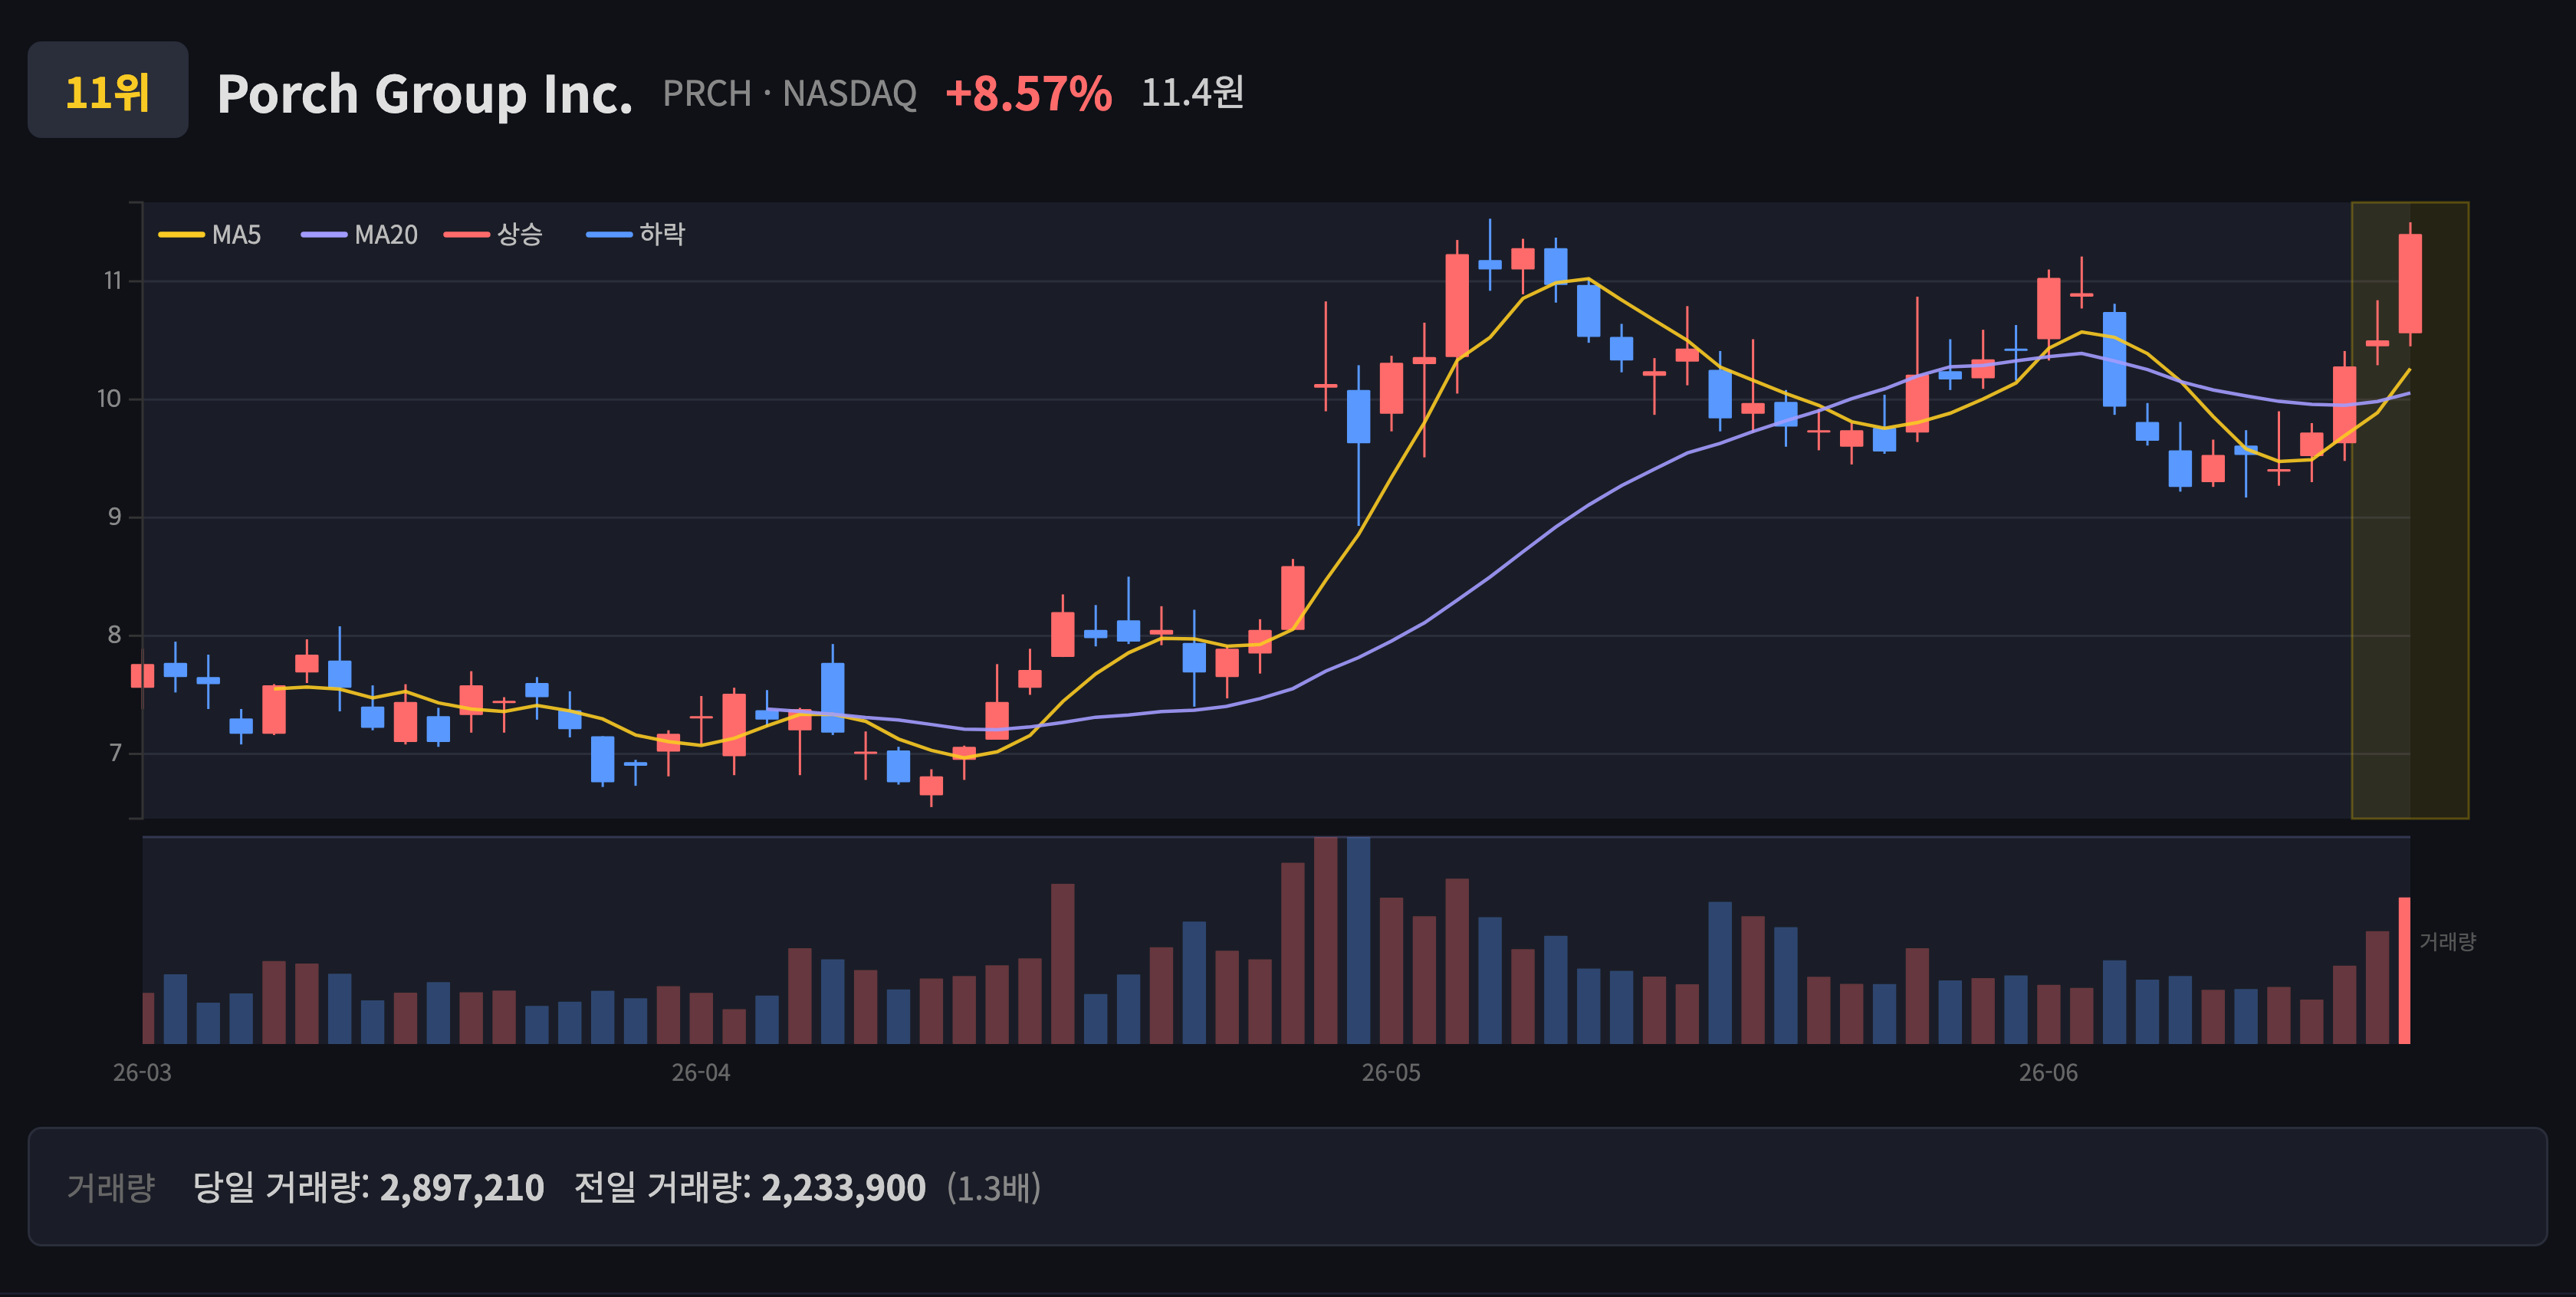This screenshot has height=1297, width=2576.
Task: Select the Porch Group Inc. title
Action: click(425, 94)
